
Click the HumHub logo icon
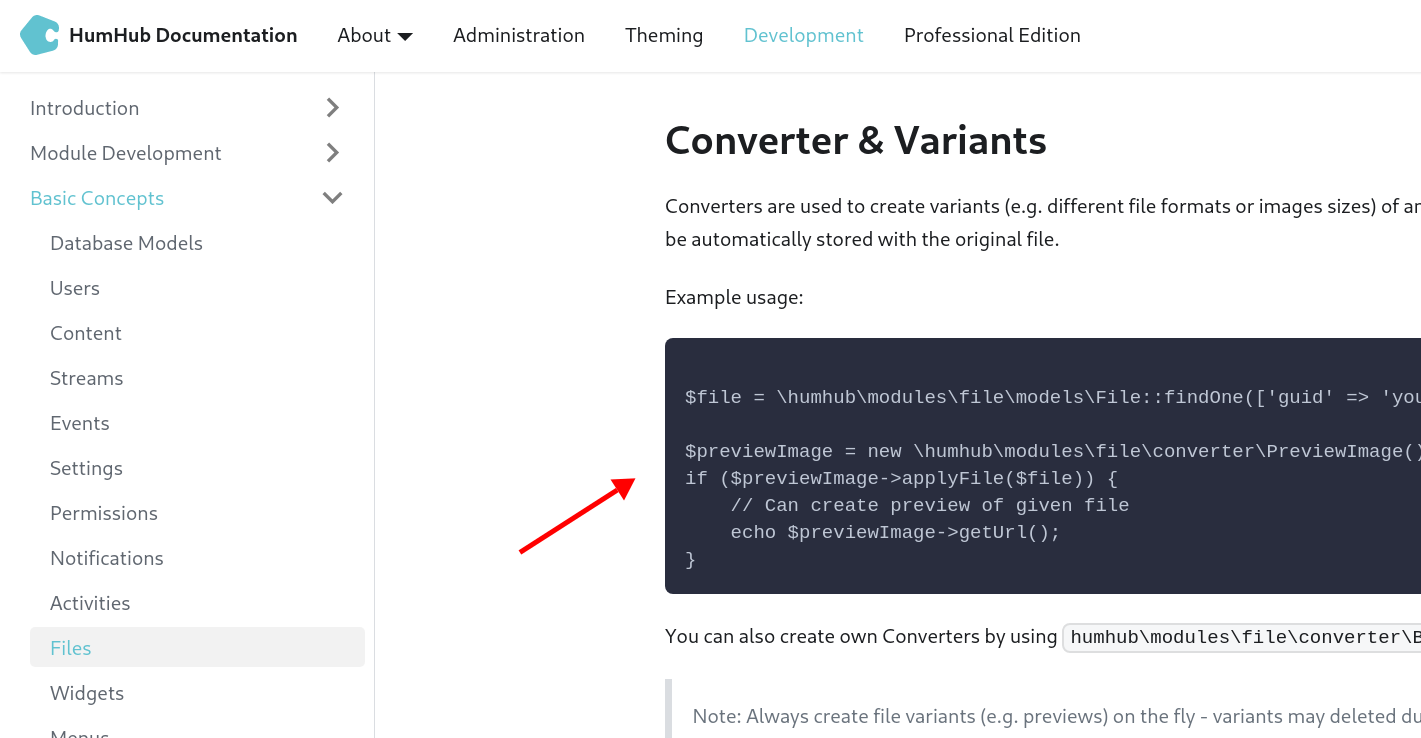39,35
